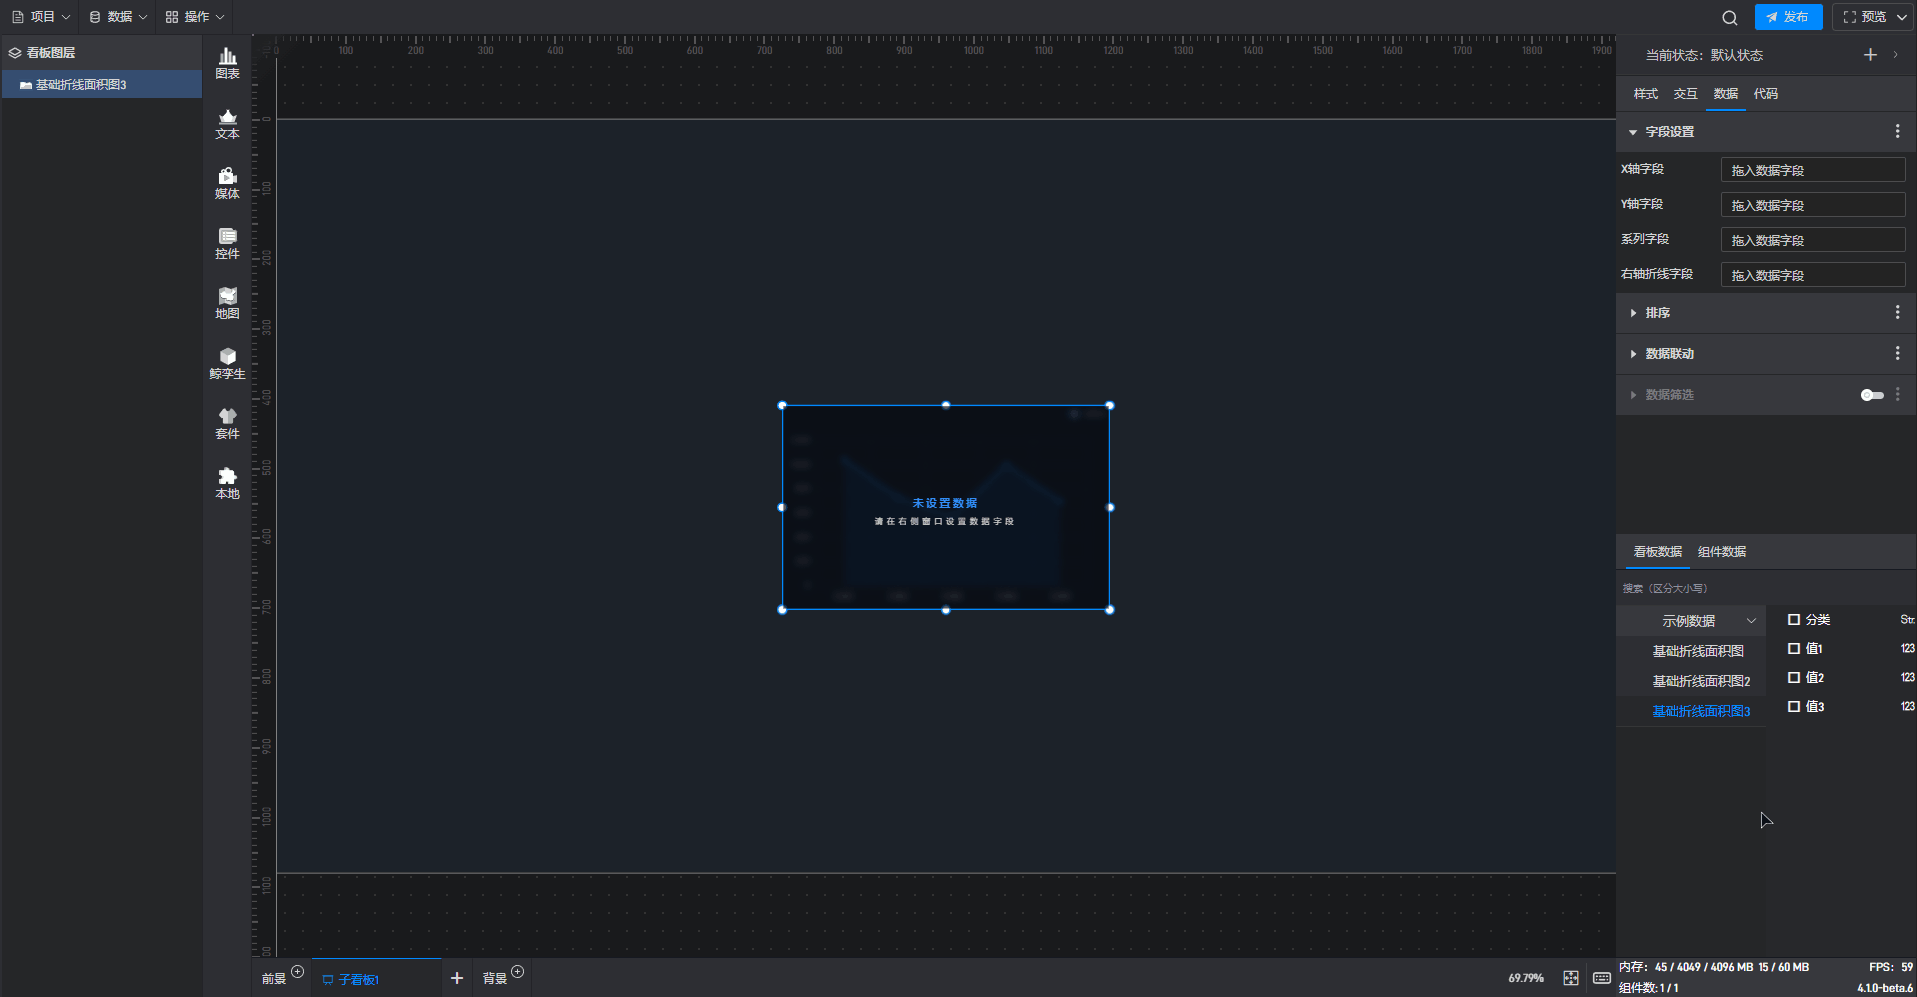Switch to the 交互 tab
The height and width of the screenshot is (997, 1917).
[x=1686, y=94]
